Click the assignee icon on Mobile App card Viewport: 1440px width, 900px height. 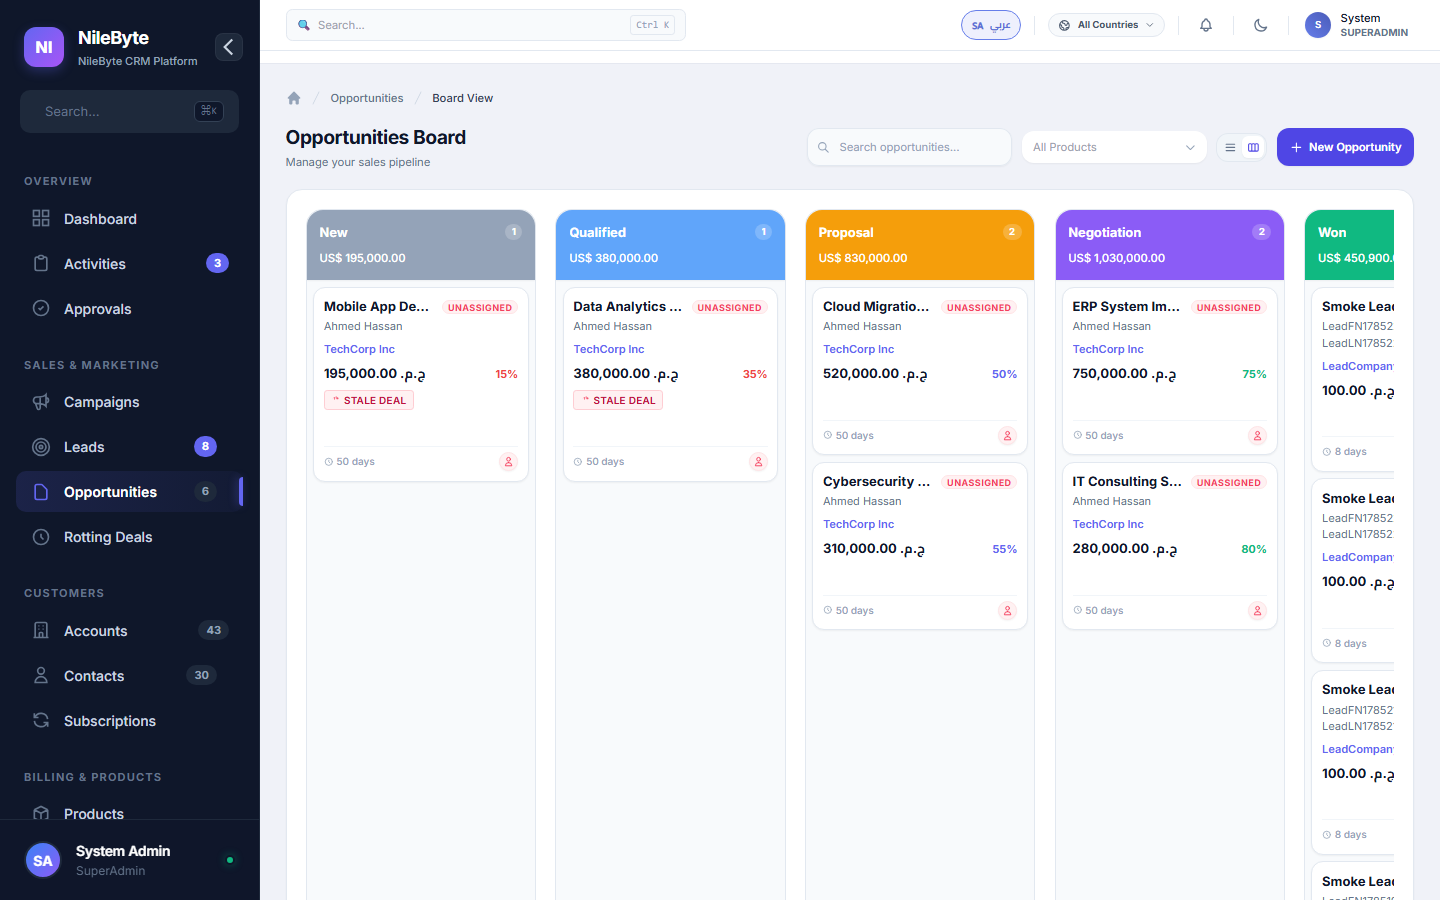pyautogui.click(x=508, y=462)
